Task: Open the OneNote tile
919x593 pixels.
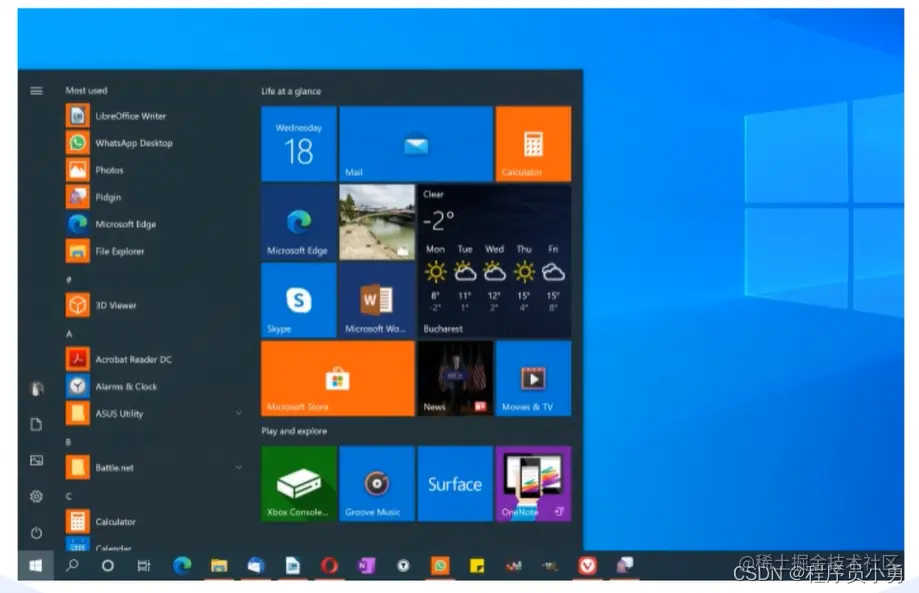Action: click(533, 483)
